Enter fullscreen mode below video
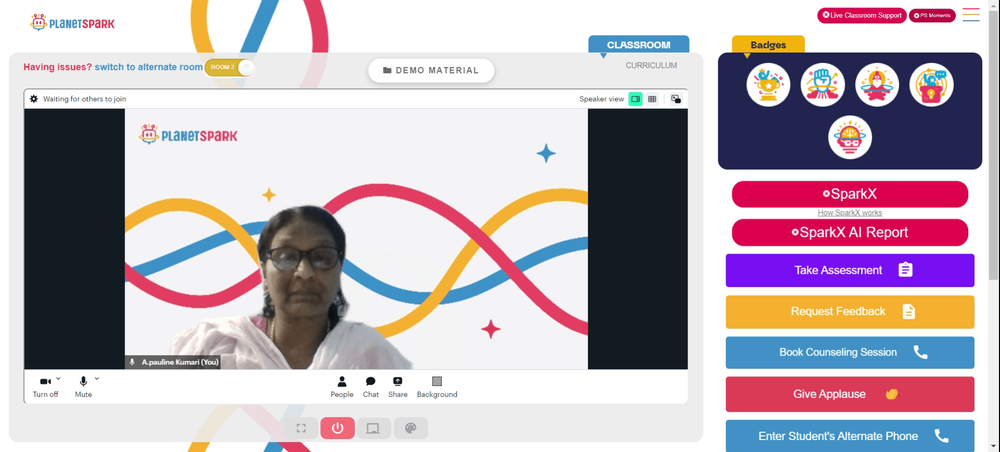Image resolution: width=1000 pixels, height=452 pixels. coord(301,428)
